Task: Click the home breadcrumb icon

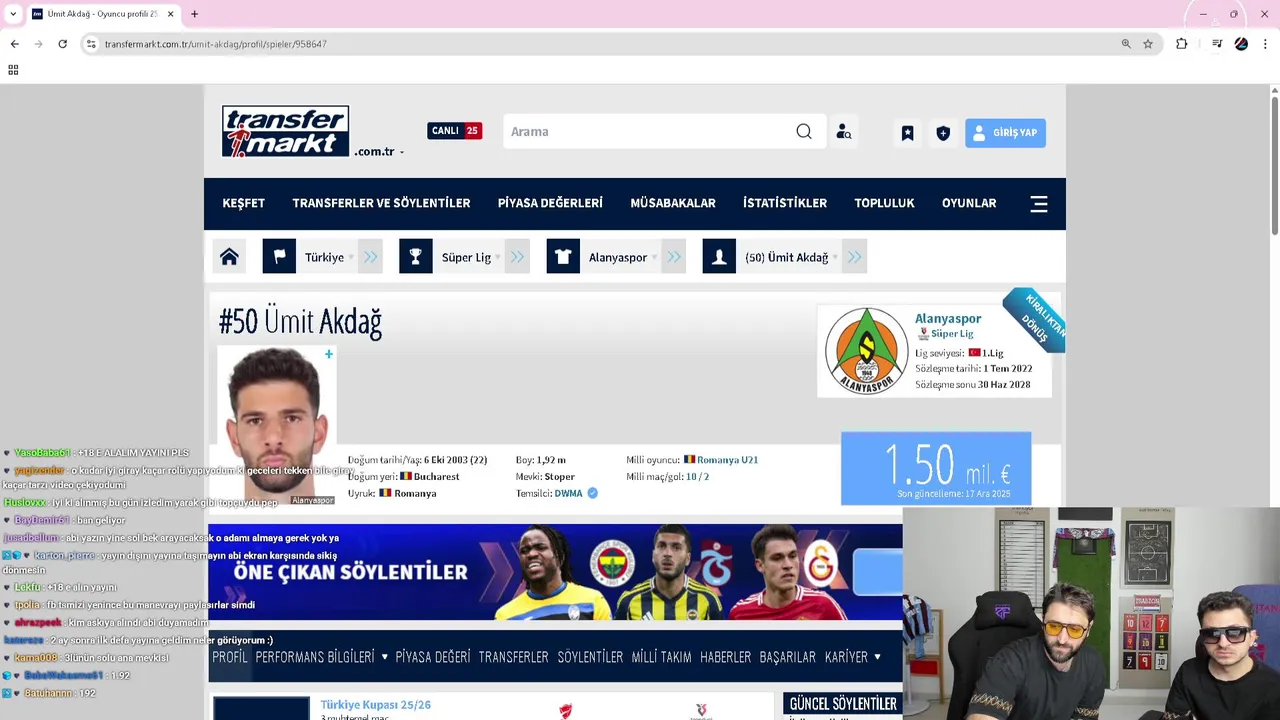Action: coord(229,257)
